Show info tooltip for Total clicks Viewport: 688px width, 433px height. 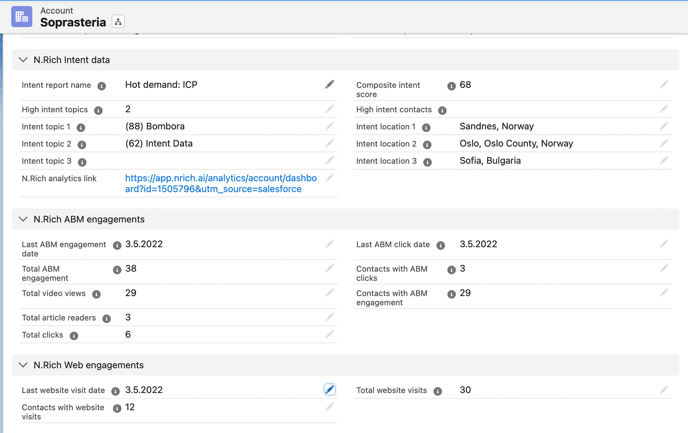pos(74,336)
